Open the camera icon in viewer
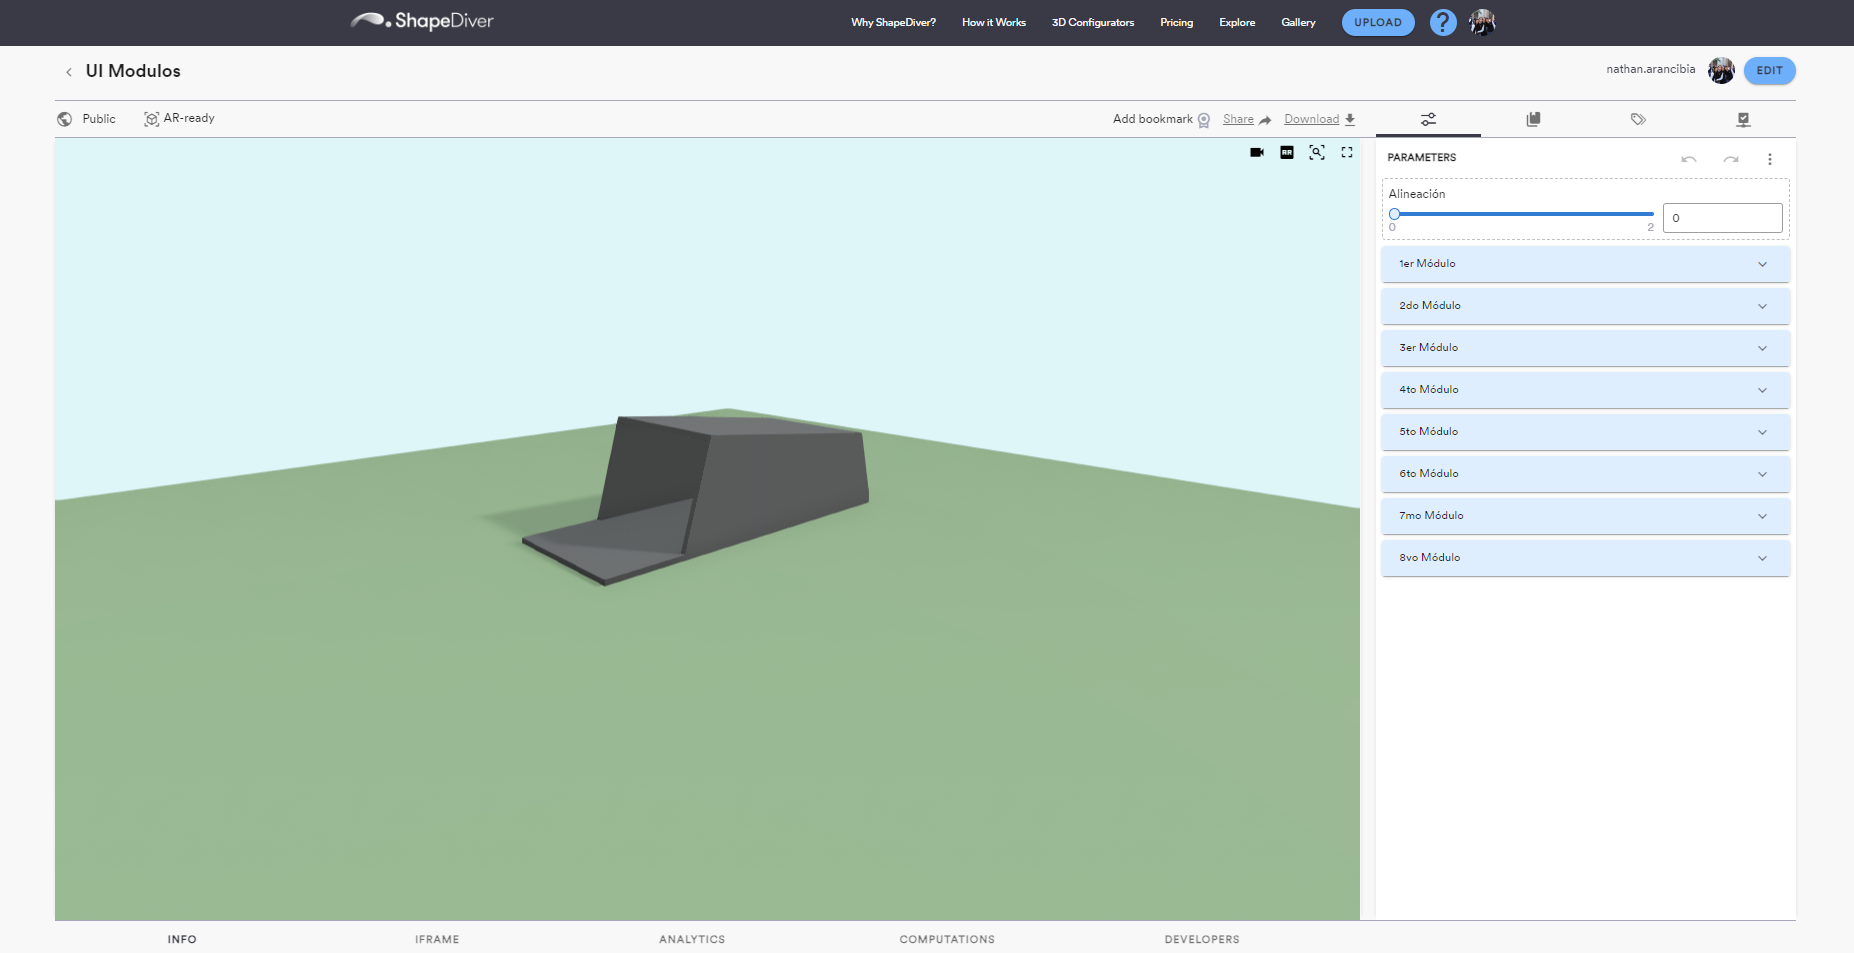The height and width of the screenshot is (953, 1854). [x=1257, y=152]
